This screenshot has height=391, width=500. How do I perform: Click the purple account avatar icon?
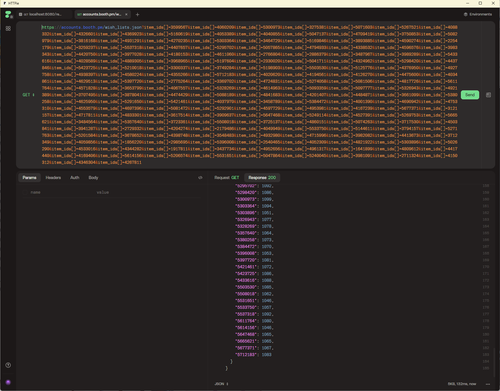[8, 382]
